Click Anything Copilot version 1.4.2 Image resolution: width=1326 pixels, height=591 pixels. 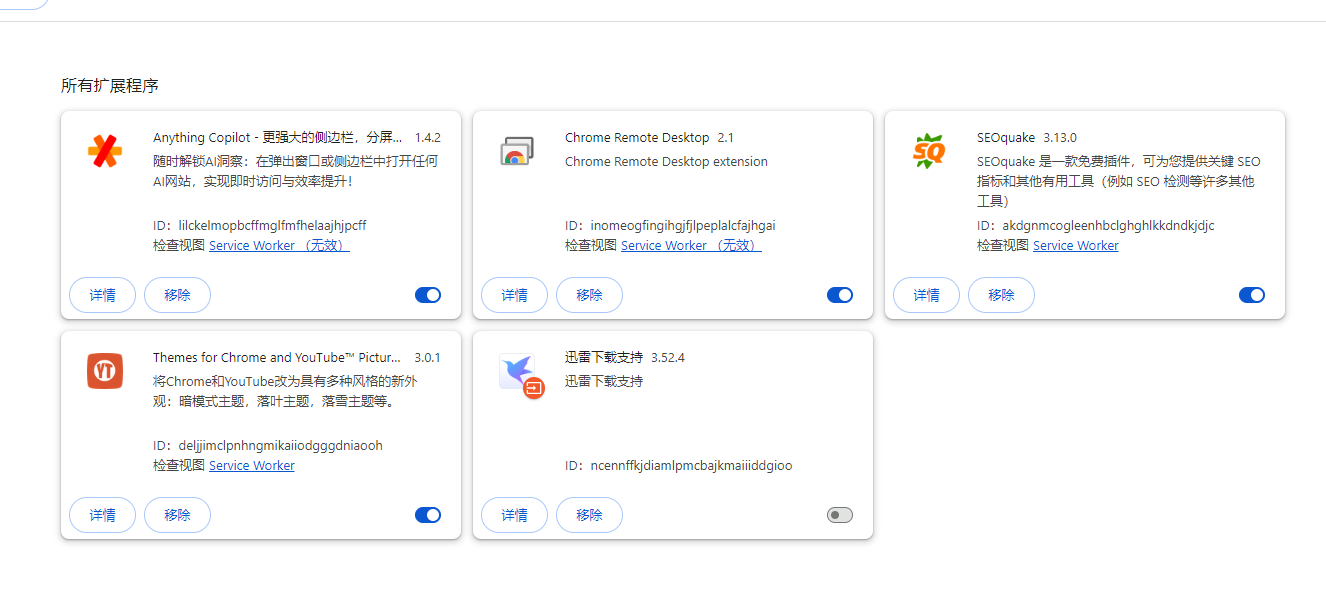point(428,138)
